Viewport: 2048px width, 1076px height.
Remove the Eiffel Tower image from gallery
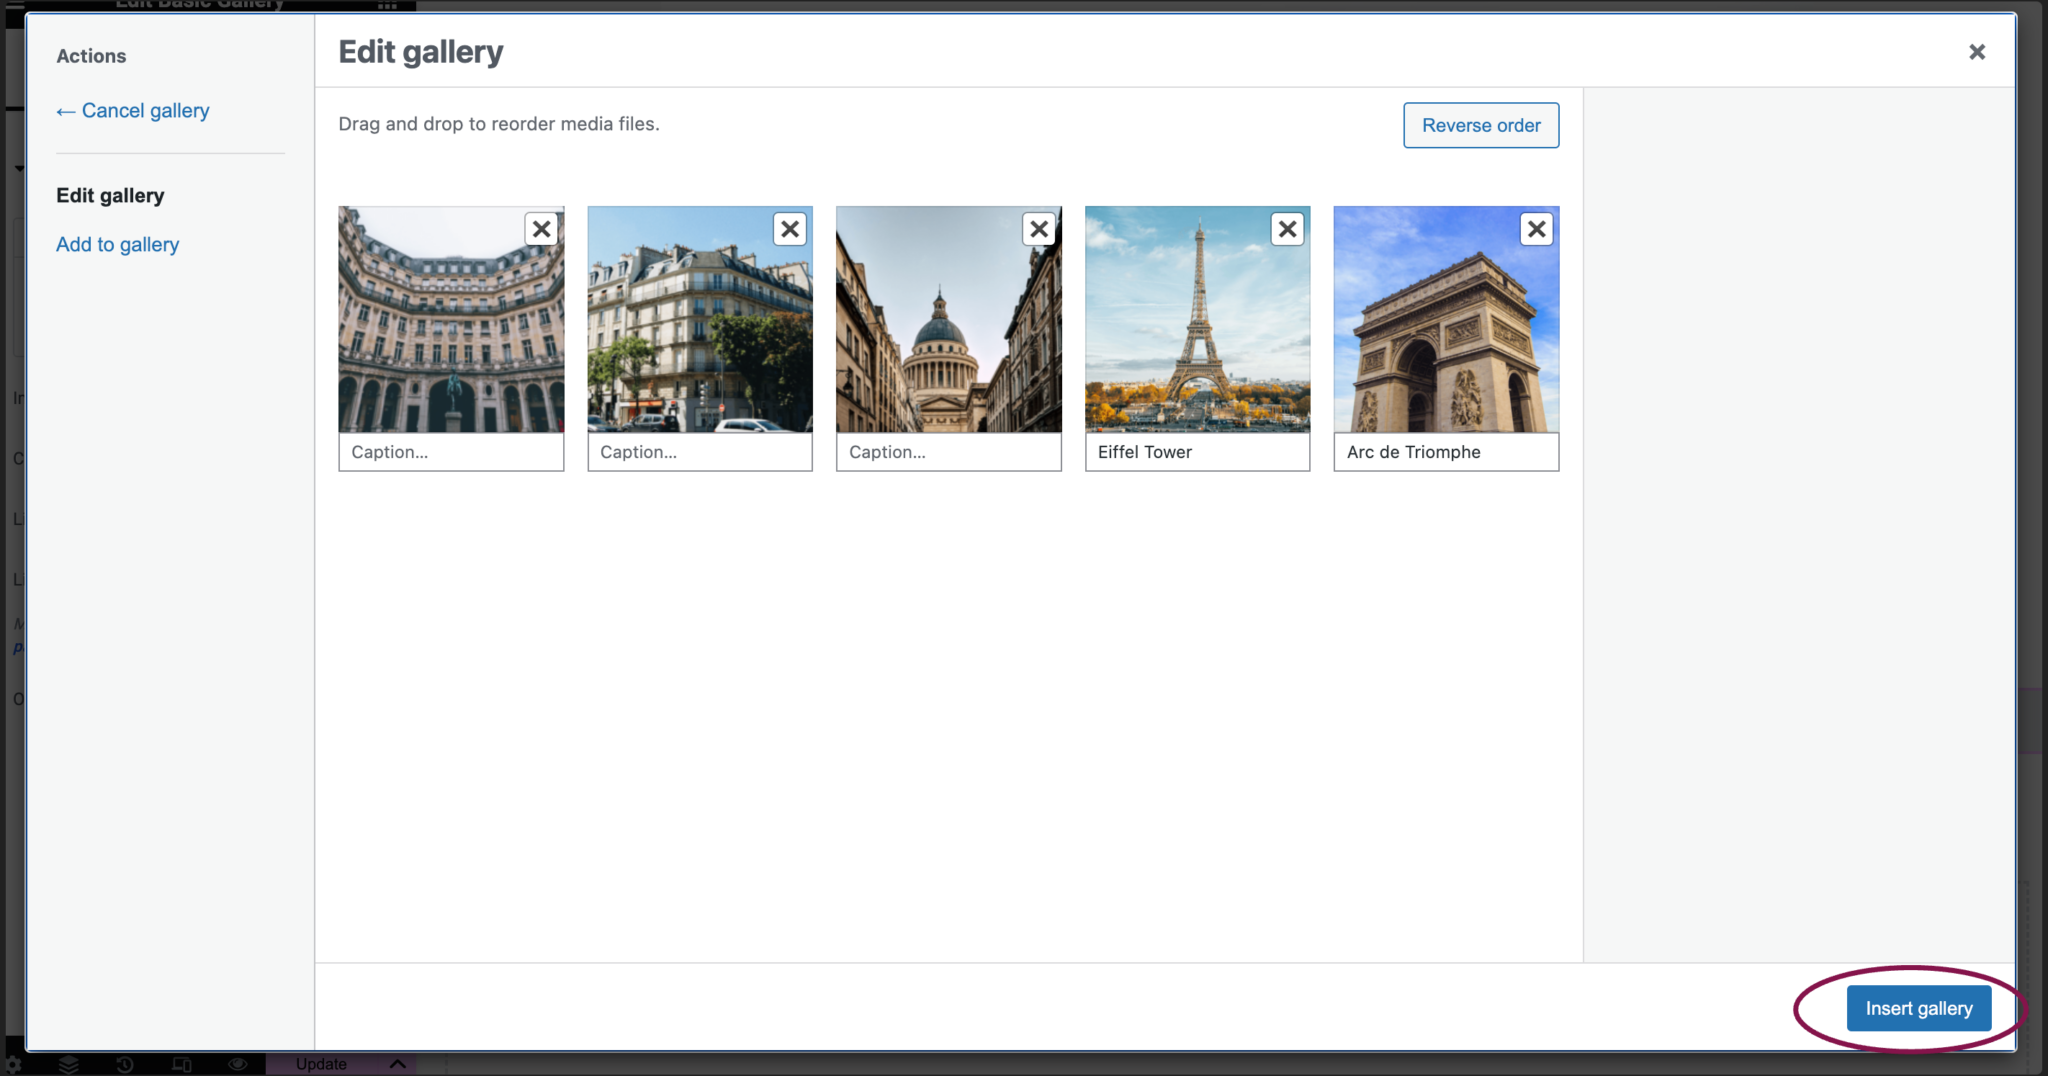coord(1287,229)
